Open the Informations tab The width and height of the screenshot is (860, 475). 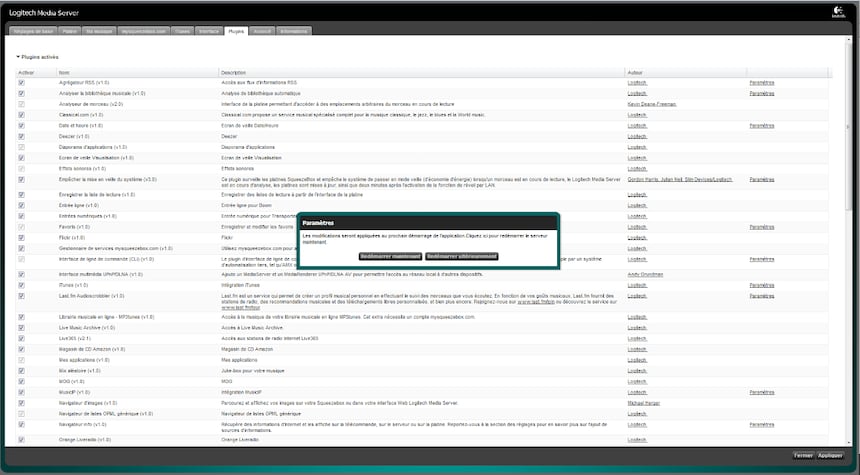point(294,31)
